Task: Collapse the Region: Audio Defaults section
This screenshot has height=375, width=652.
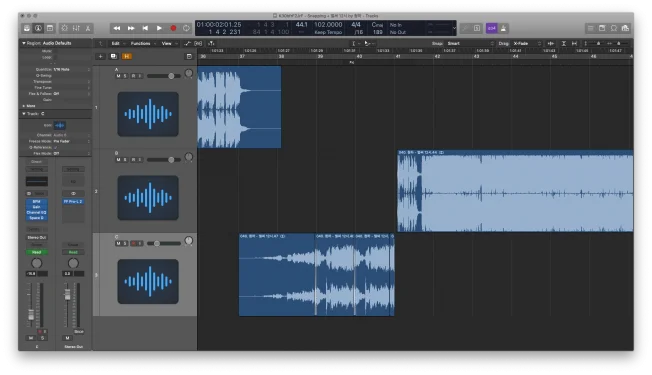Action: (x=24, y=43)
